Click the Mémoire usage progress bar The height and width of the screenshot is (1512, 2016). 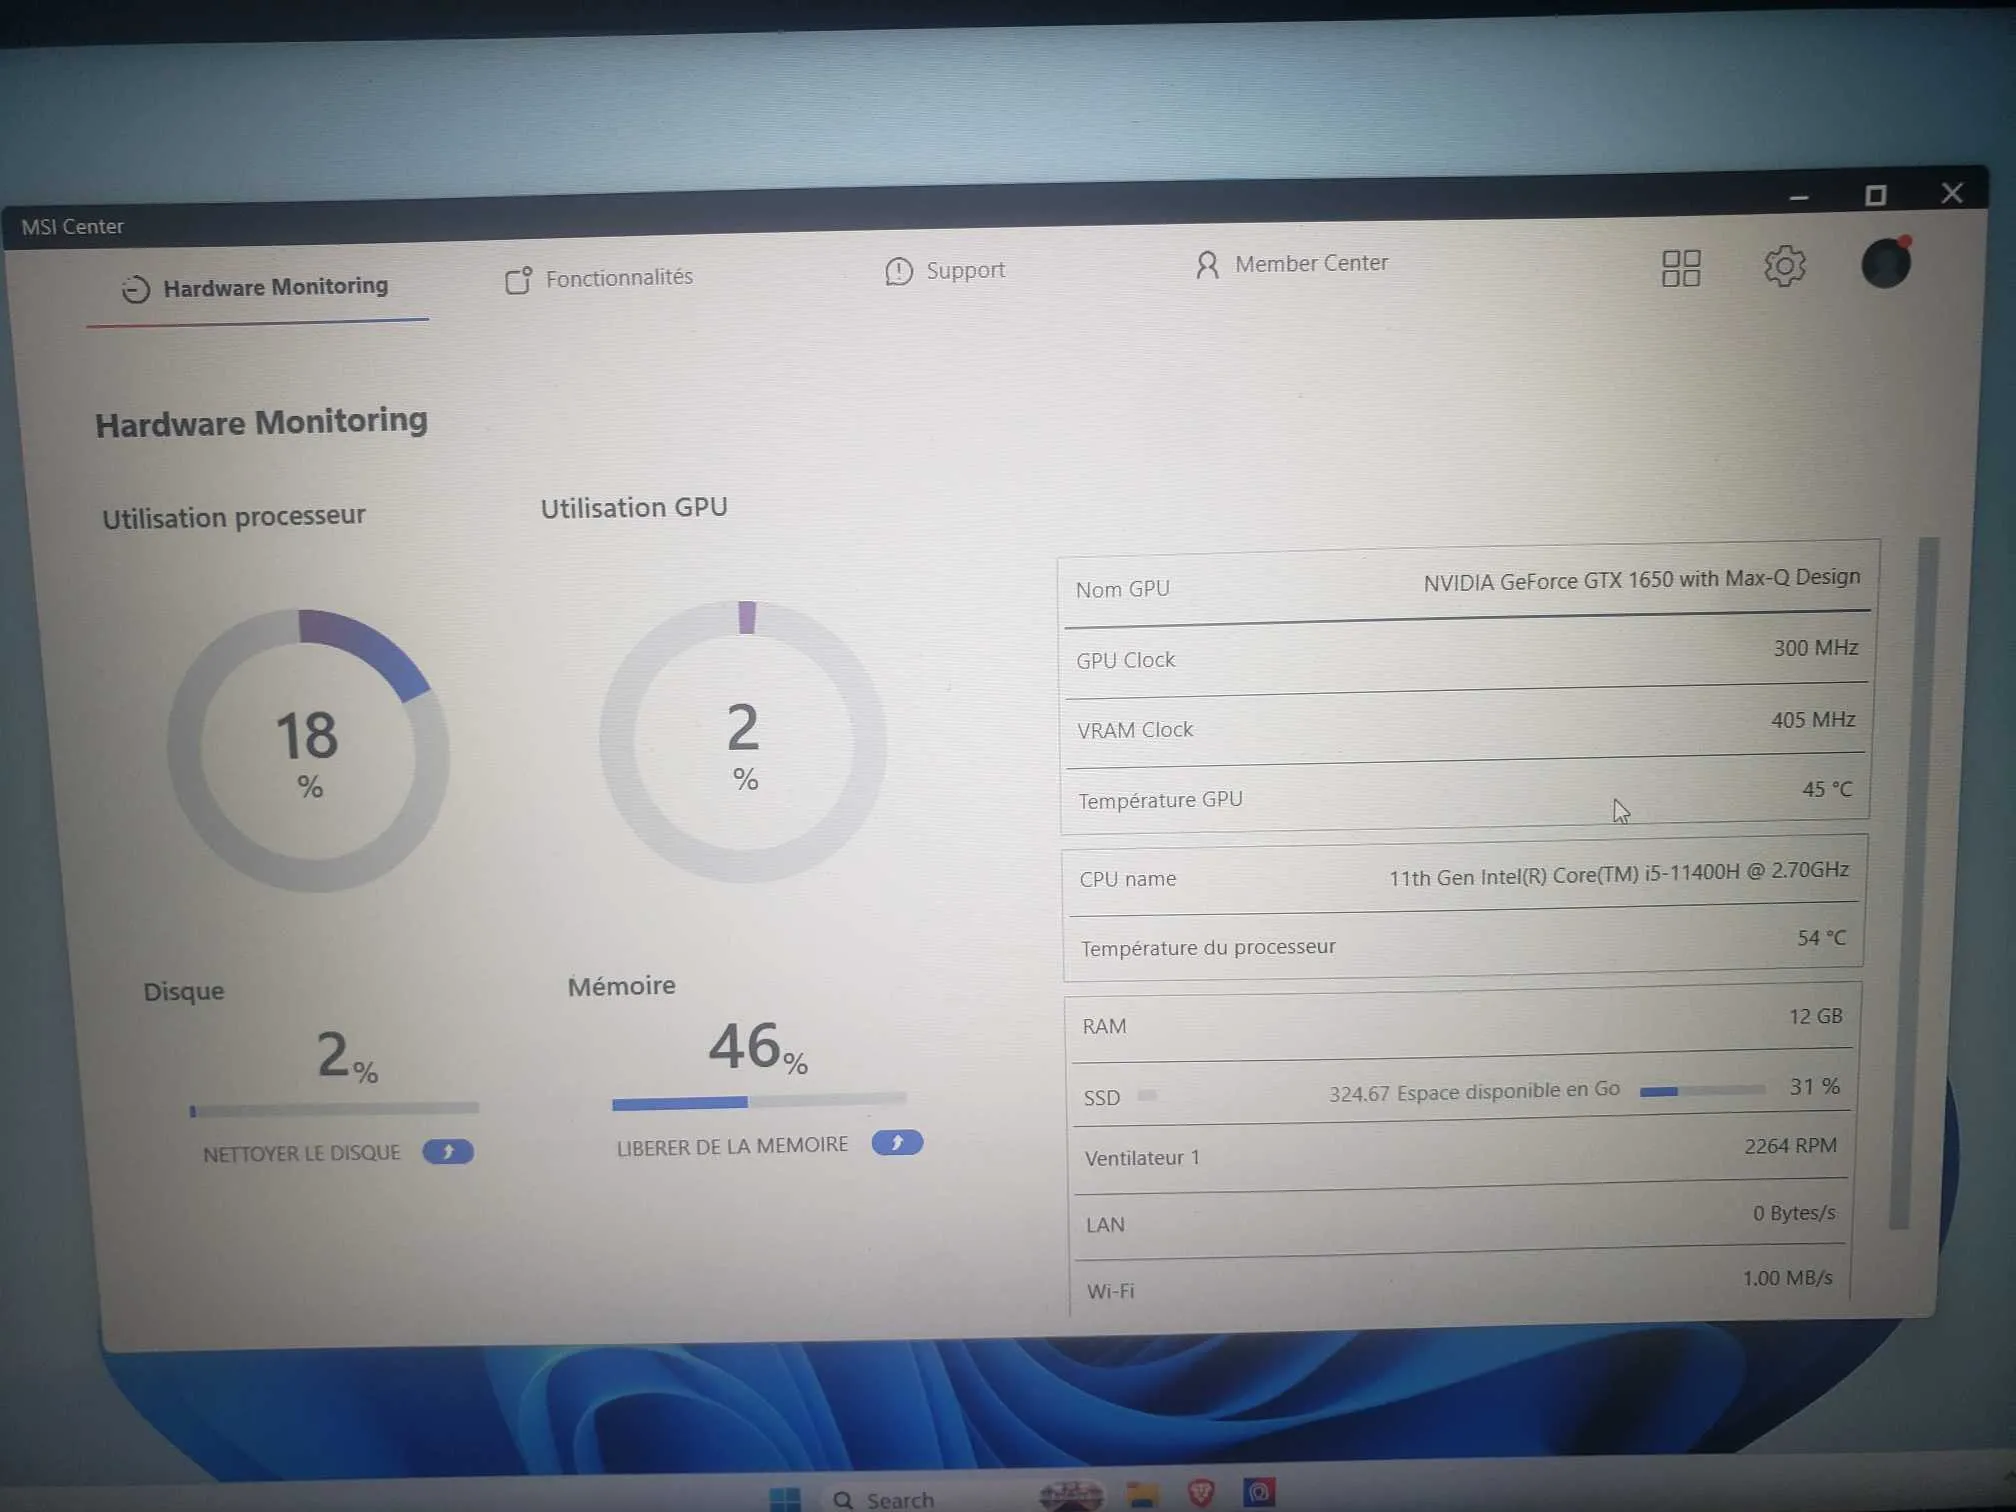pyautogui.click(x=759, y=1101)
